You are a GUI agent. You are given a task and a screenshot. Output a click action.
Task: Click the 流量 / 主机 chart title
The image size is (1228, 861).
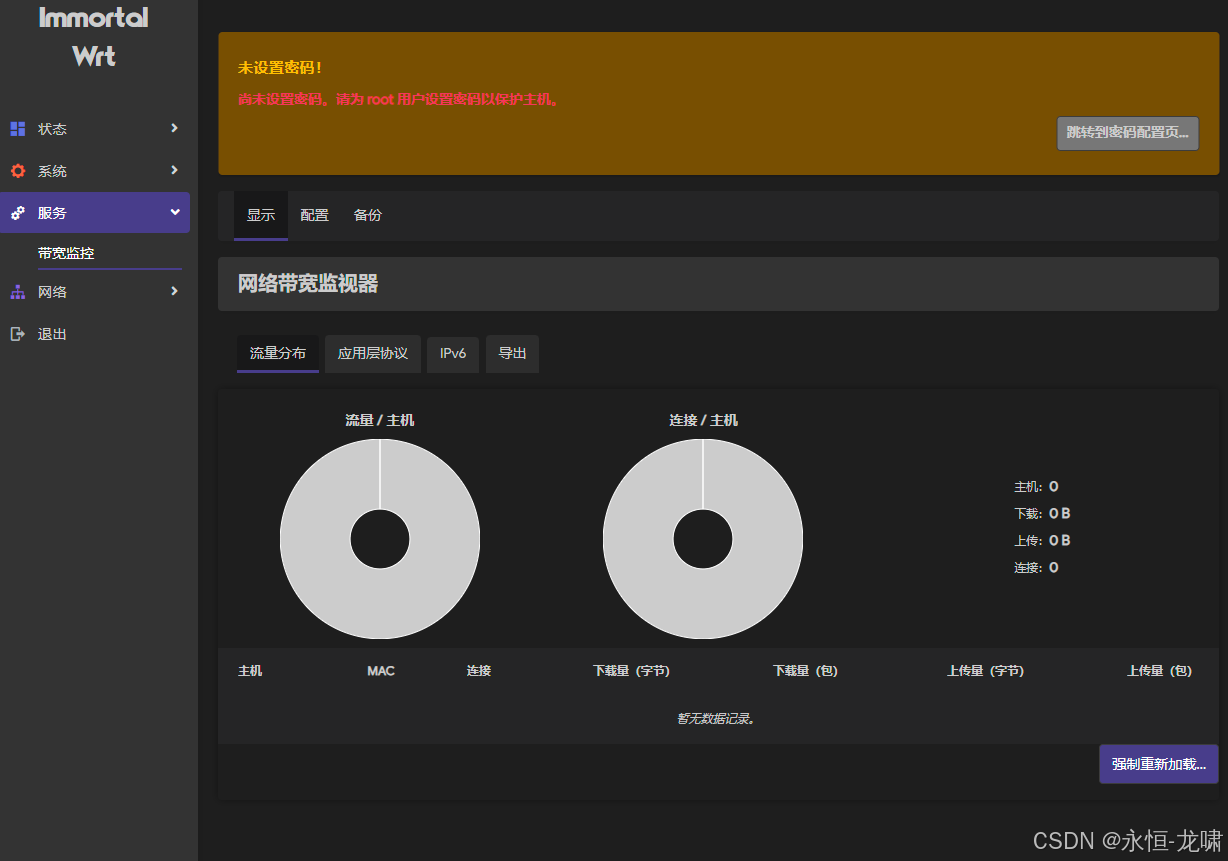380,420
